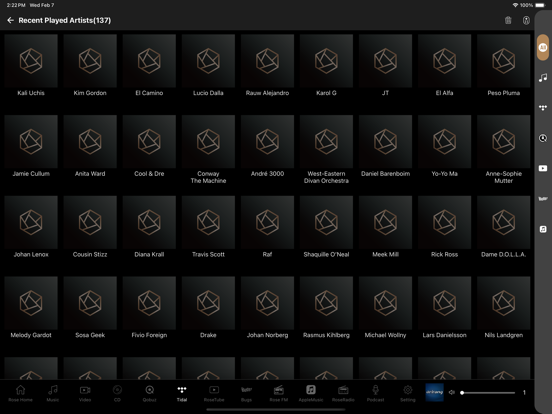The width and height of the screenshot is (552, 414).
Task: Filter by YouTube in the right sidebar
Action: click(x=543, y=168)
